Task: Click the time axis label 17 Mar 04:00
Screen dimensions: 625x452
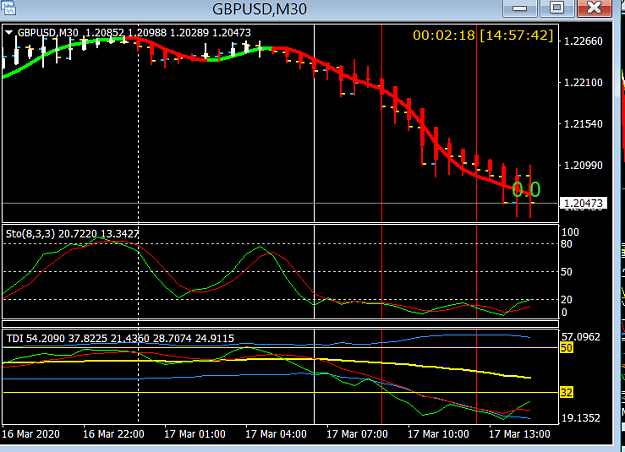Action: click(x=276, y=434)
